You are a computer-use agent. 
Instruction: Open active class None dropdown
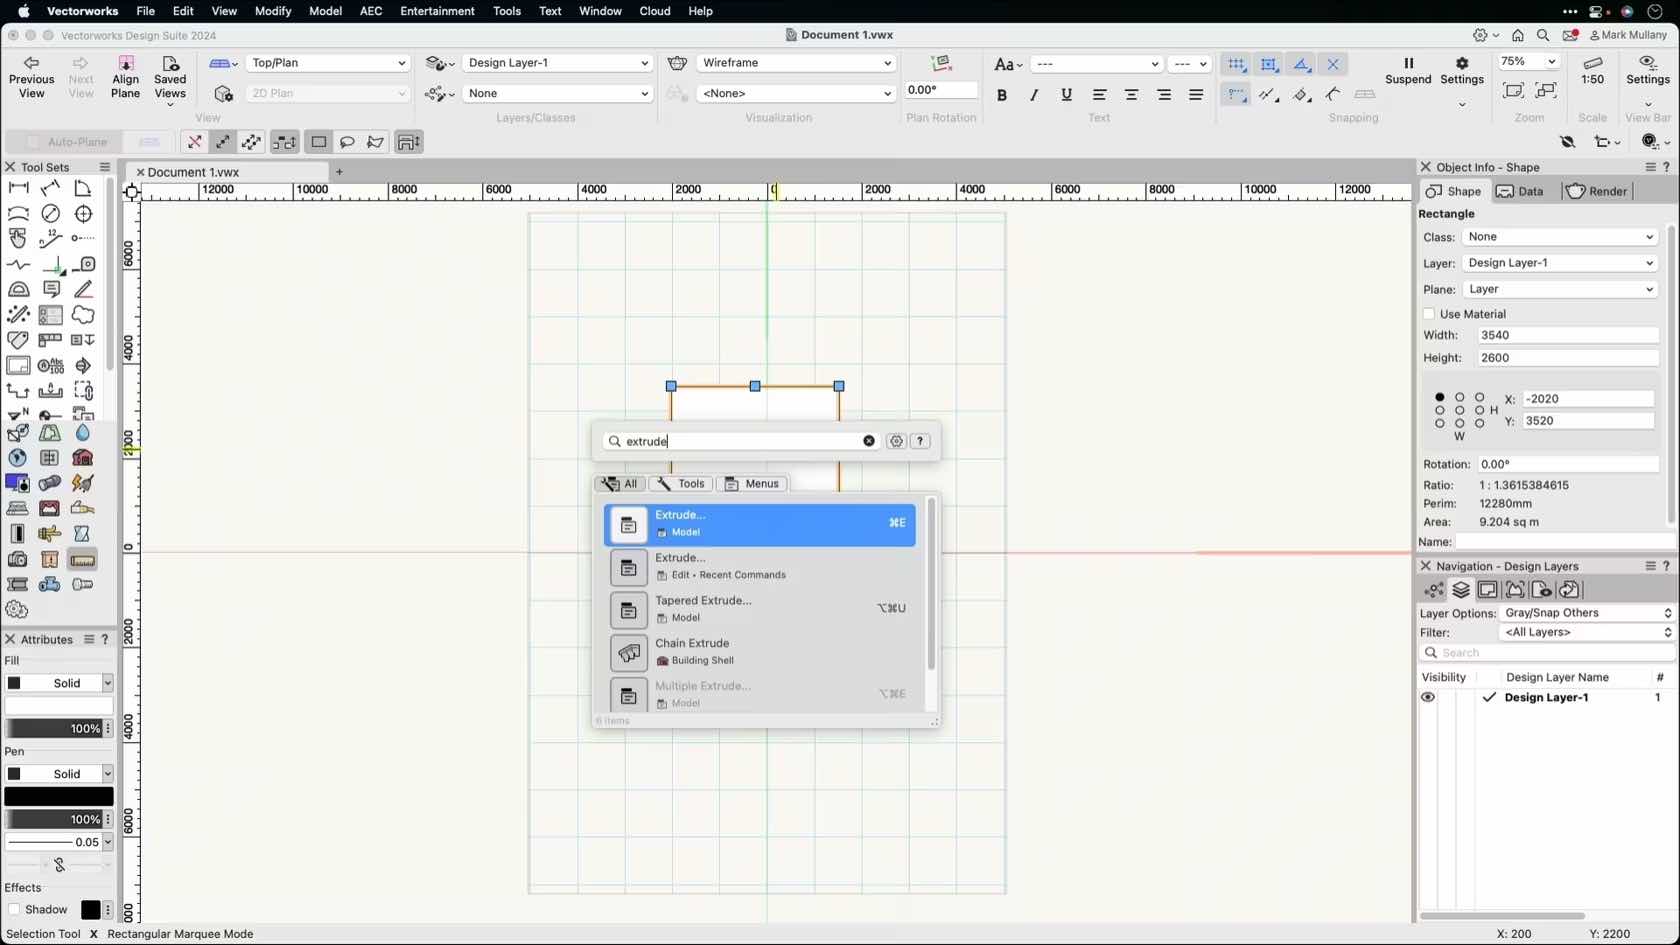(557, 93)
